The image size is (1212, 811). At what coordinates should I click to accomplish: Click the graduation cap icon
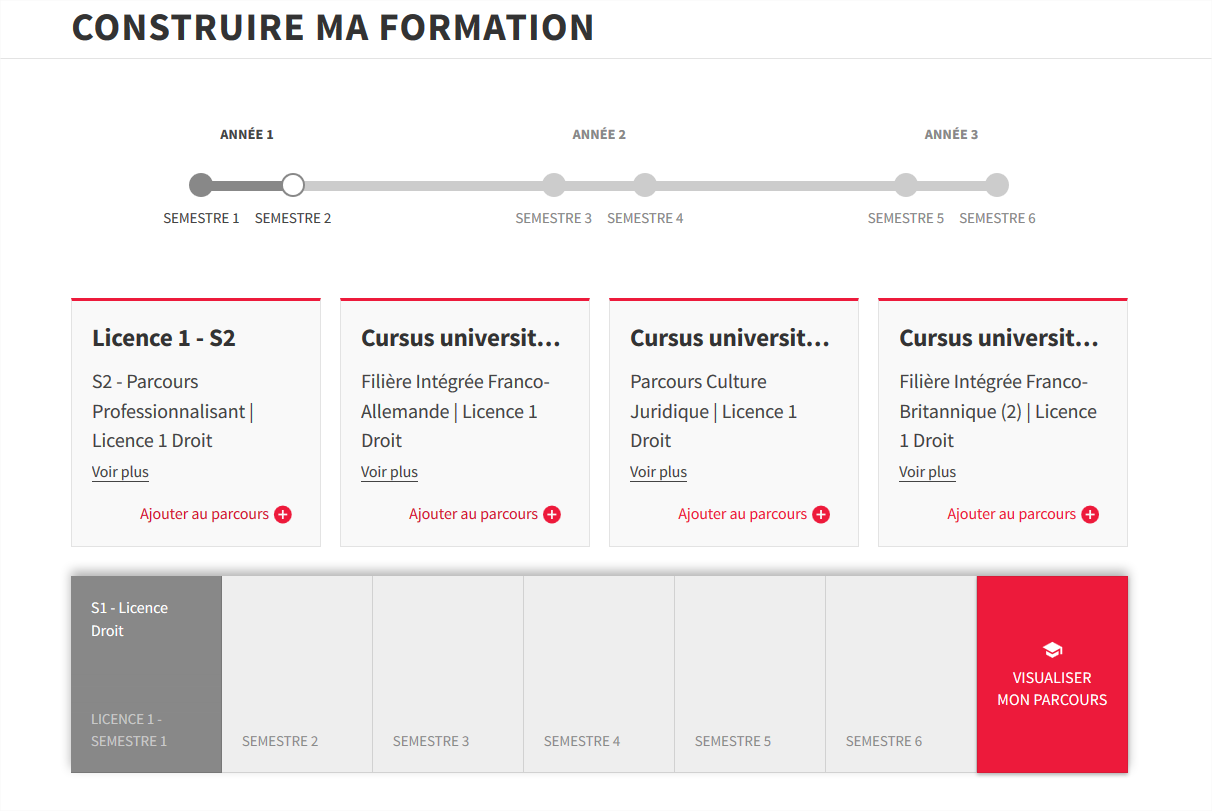[x=1052, y=650]
